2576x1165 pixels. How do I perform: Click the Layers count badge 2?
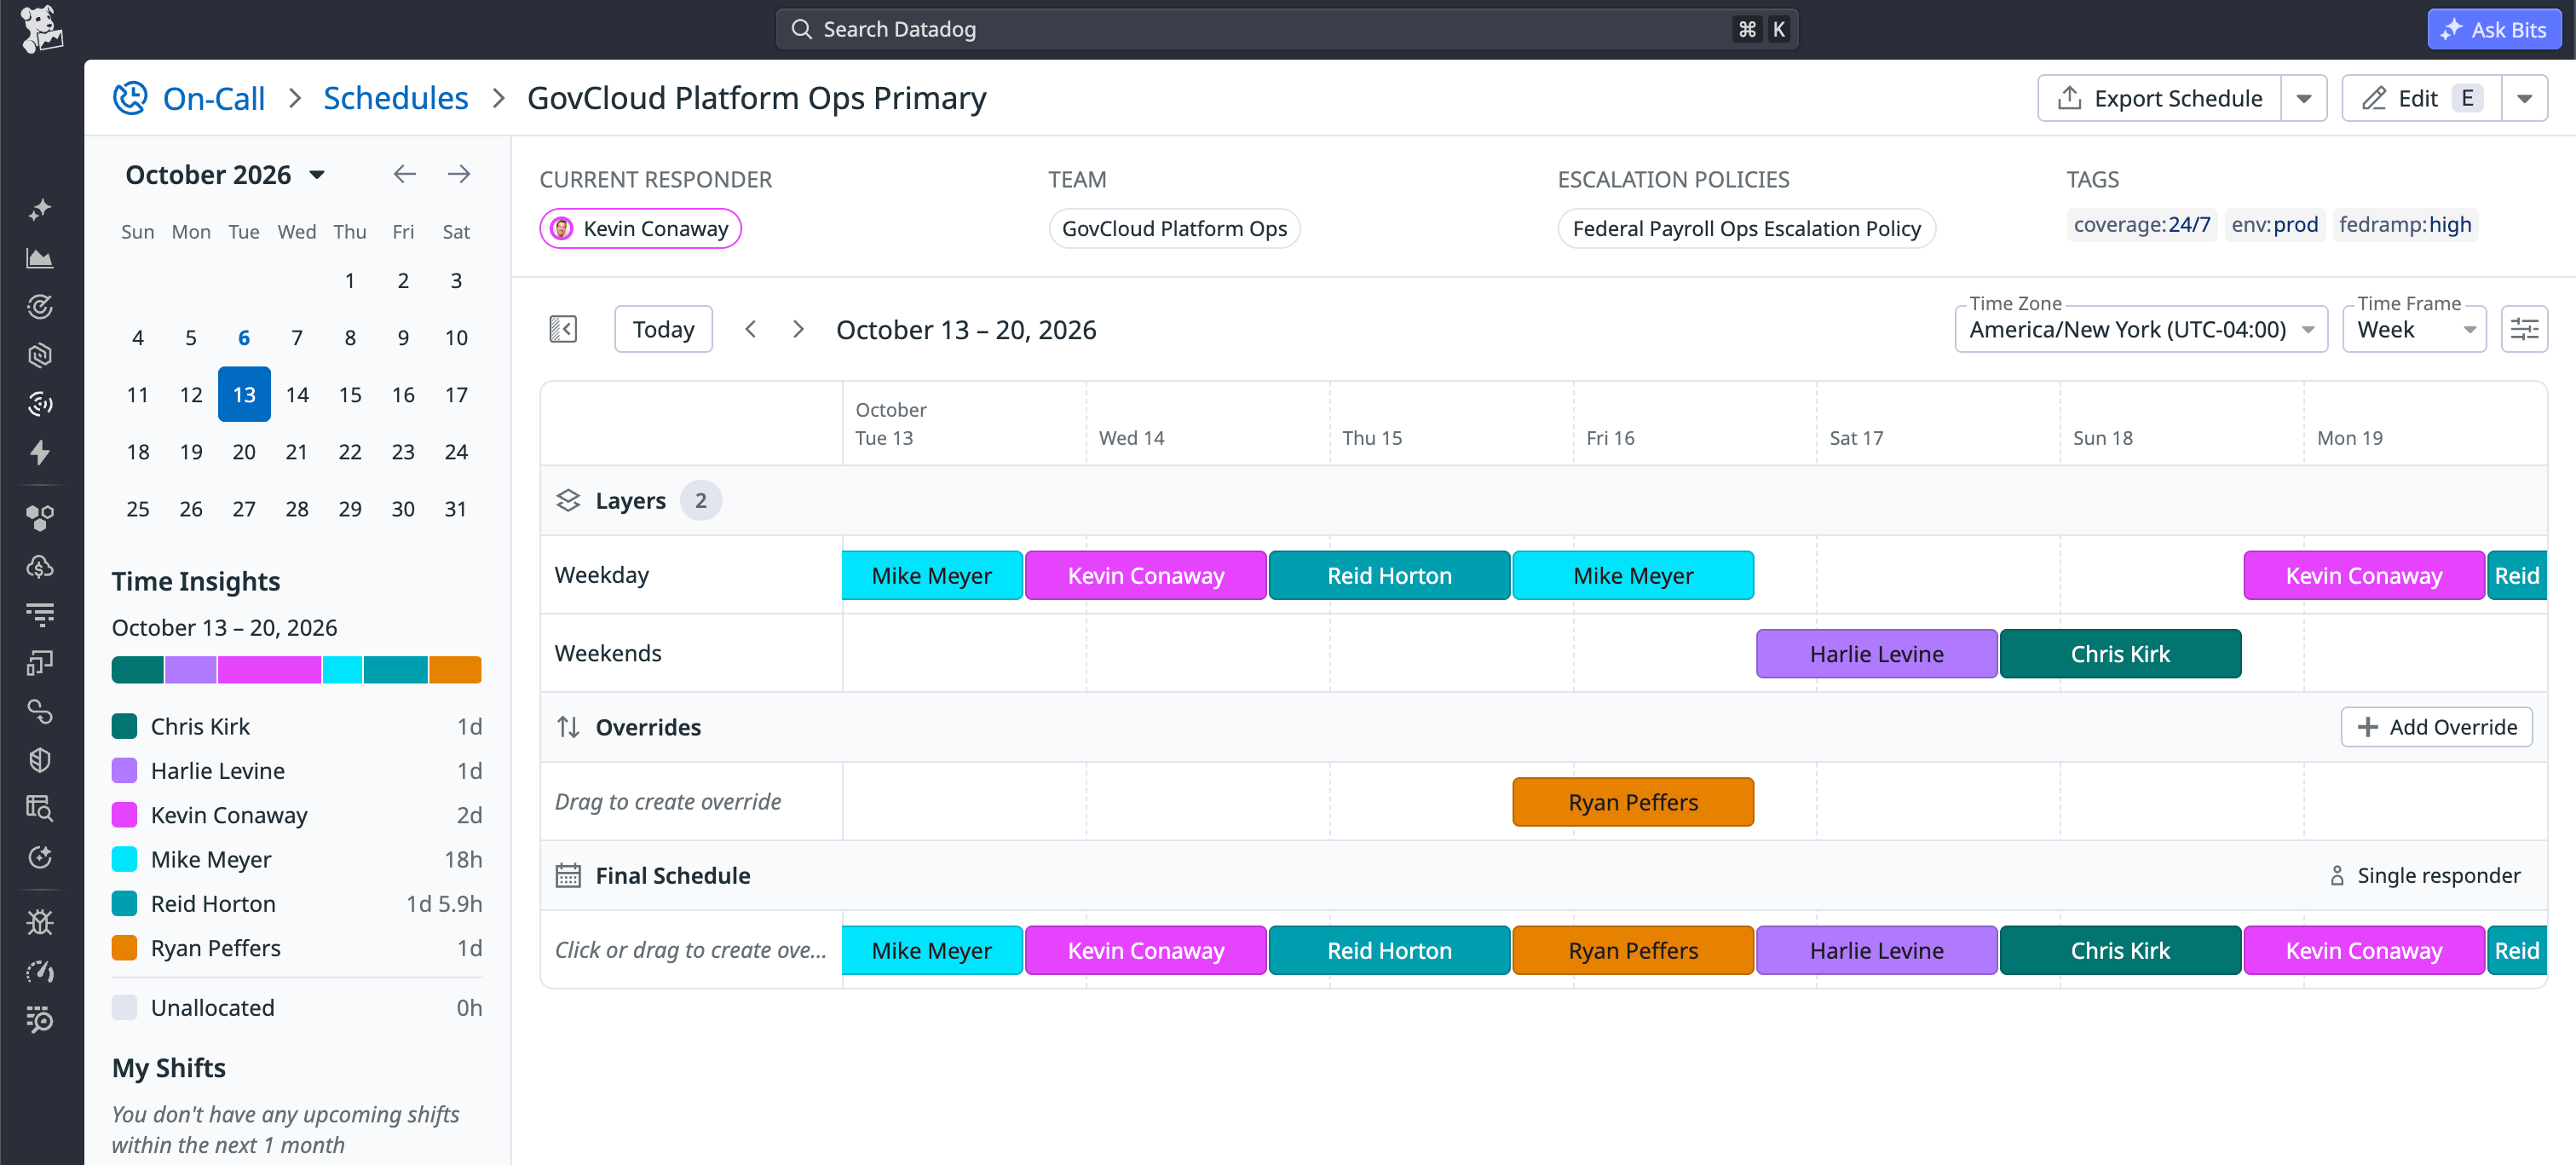coord(701,500)
